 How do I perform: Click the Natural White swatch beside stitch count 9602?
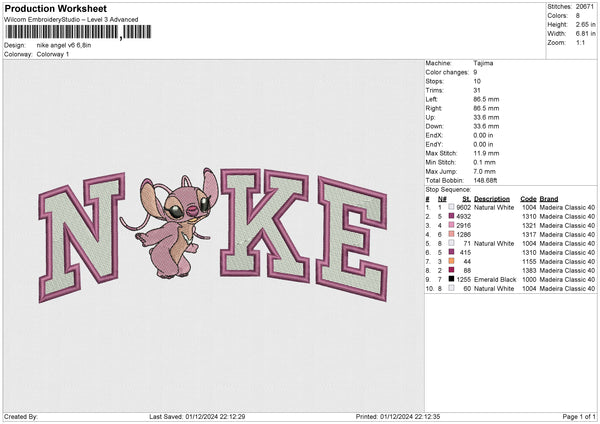[x=452, y=207]
